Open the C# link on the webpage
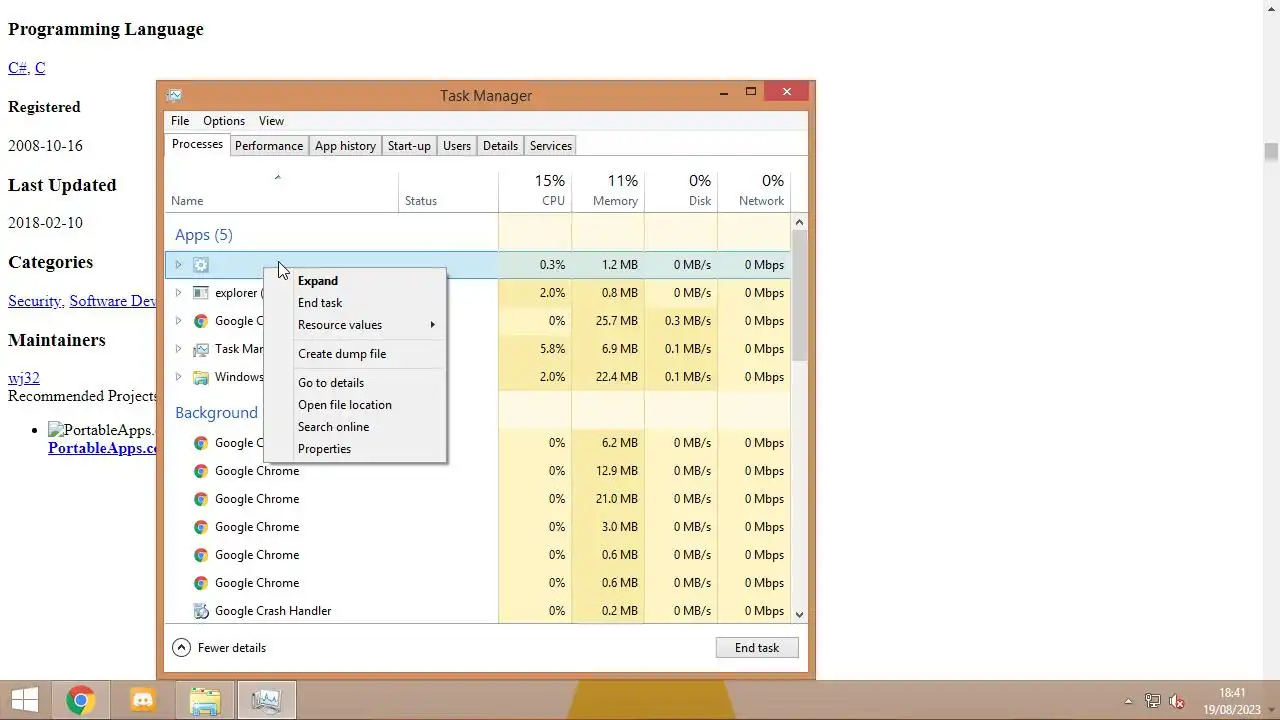This screenshot has height=720, width=1280. coord(17,68)
